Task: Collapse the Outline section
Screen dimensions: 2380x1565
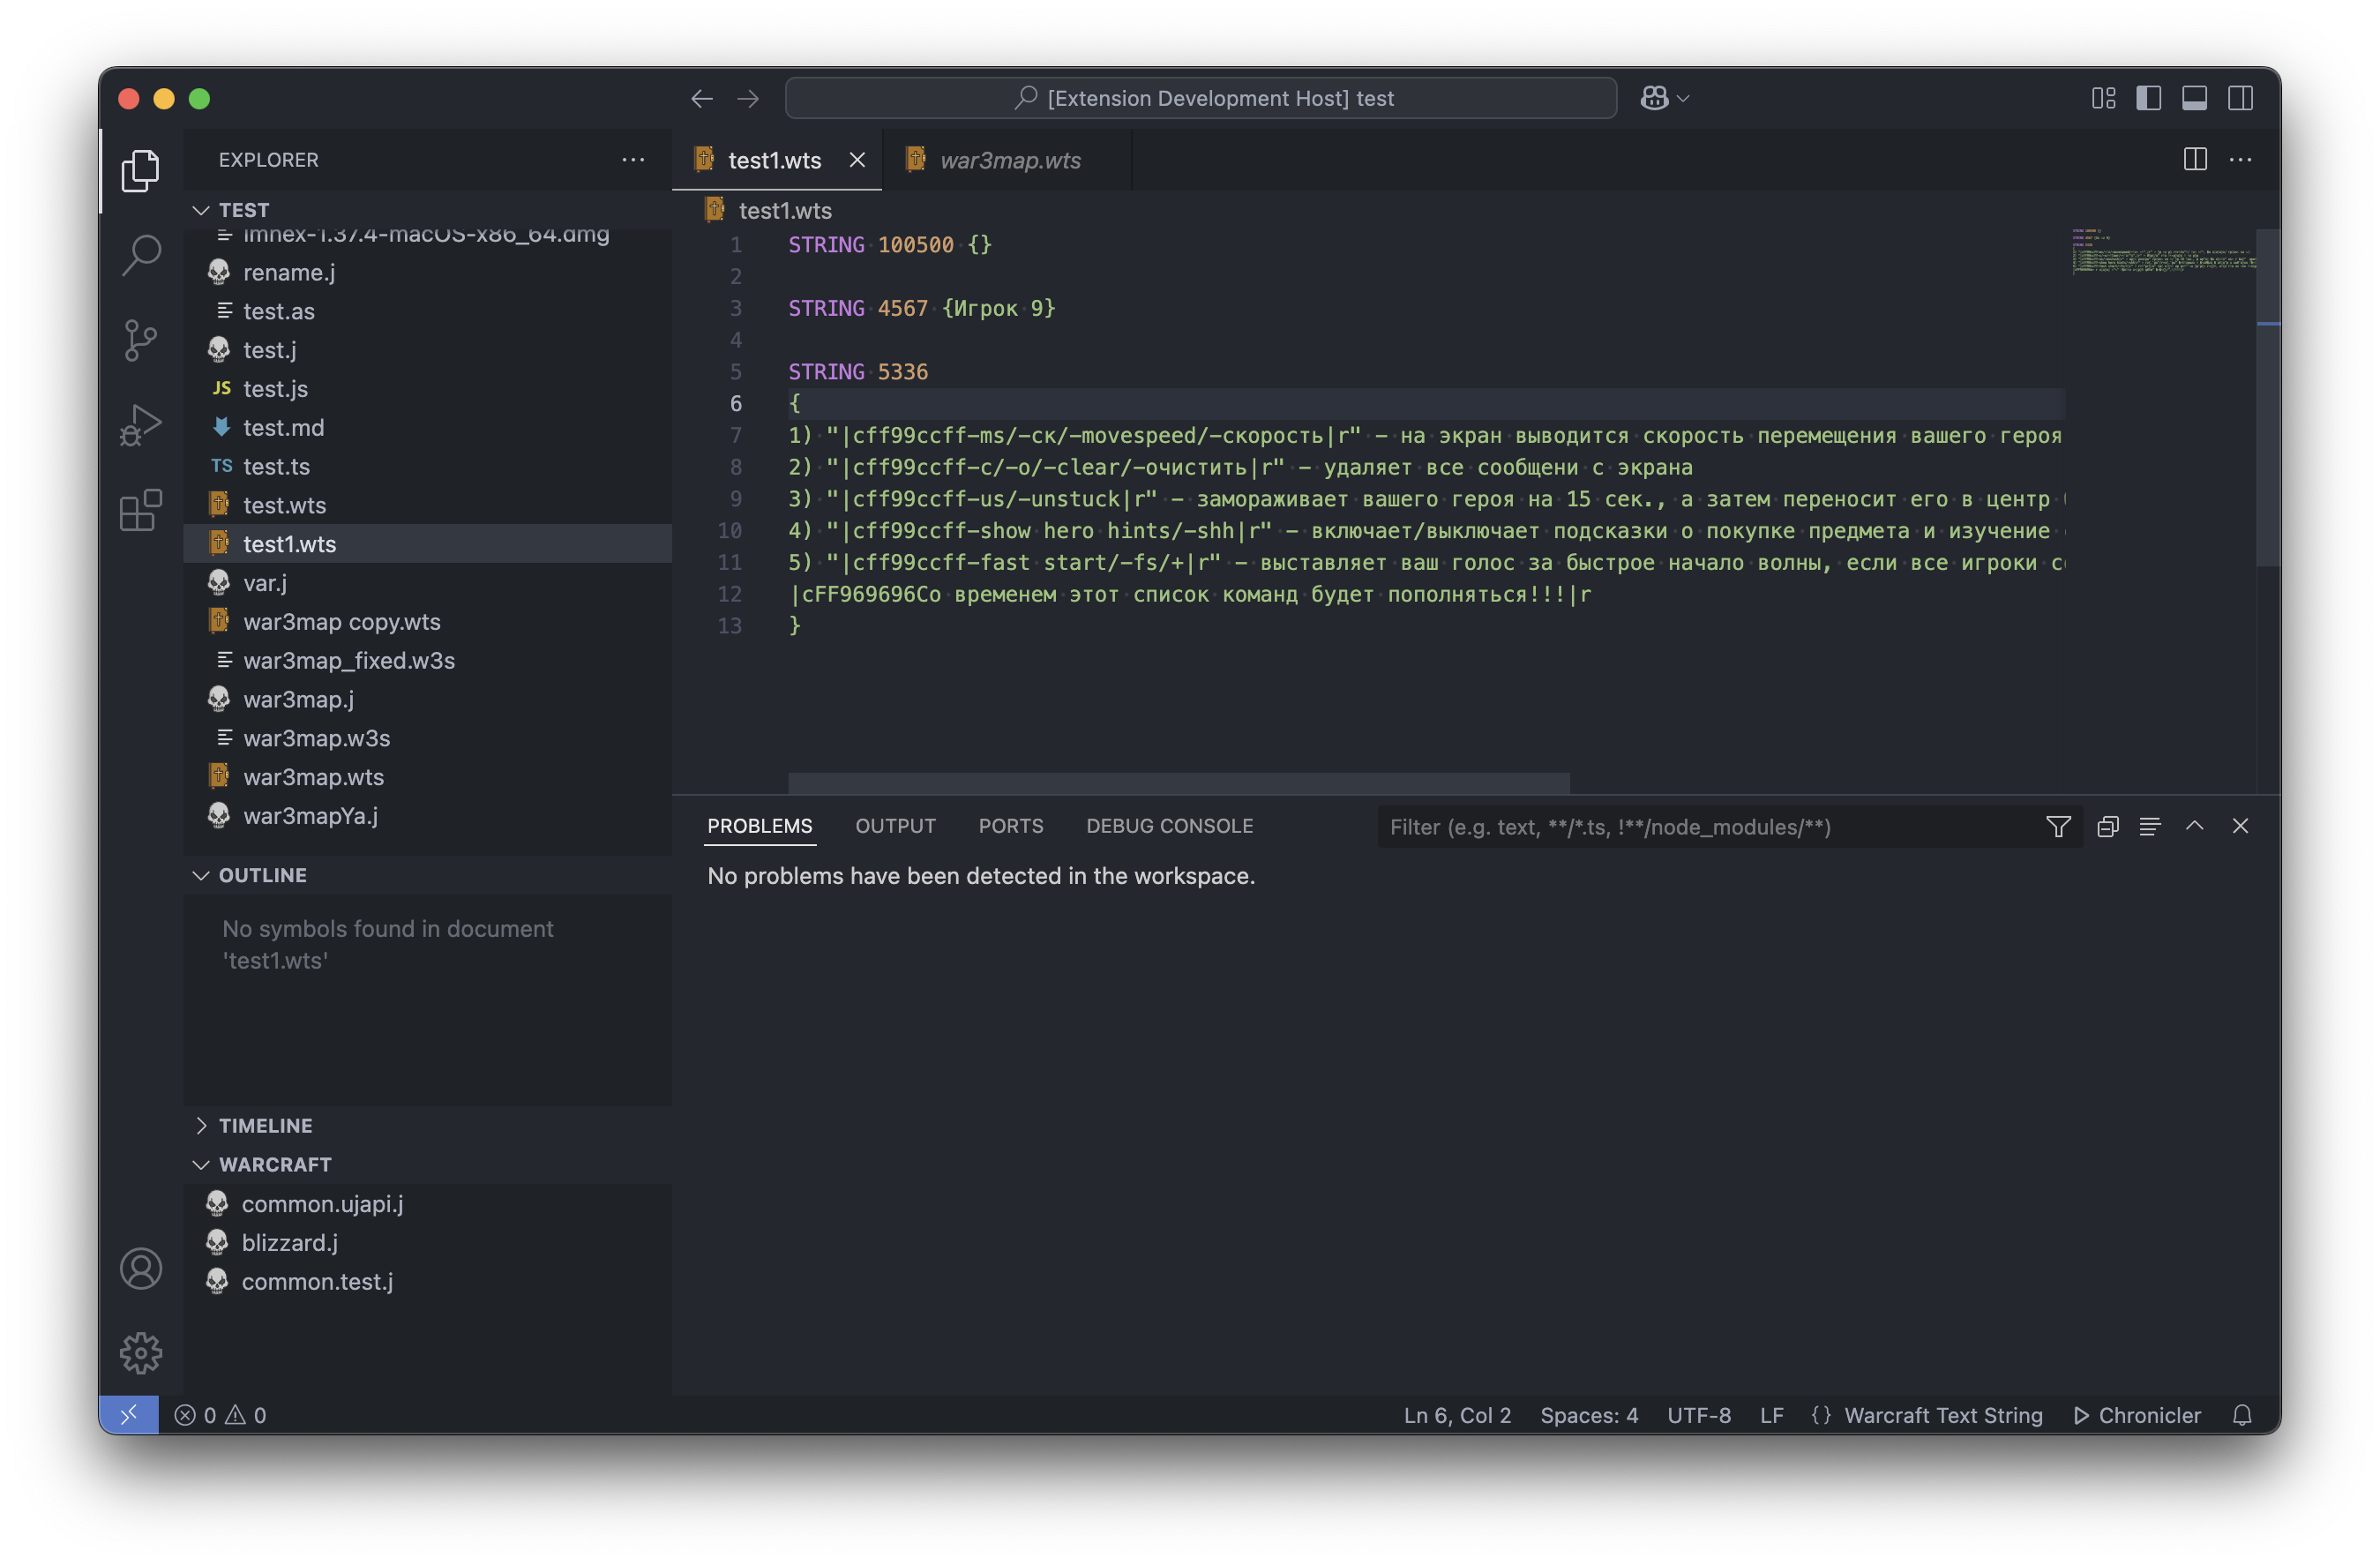Action: tap(262, 875)
